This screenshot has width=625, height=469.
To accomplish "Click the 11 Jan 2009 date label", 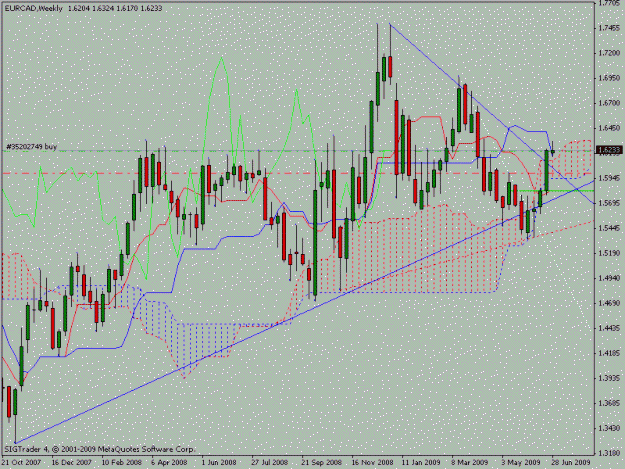I will tap(421, 462).
